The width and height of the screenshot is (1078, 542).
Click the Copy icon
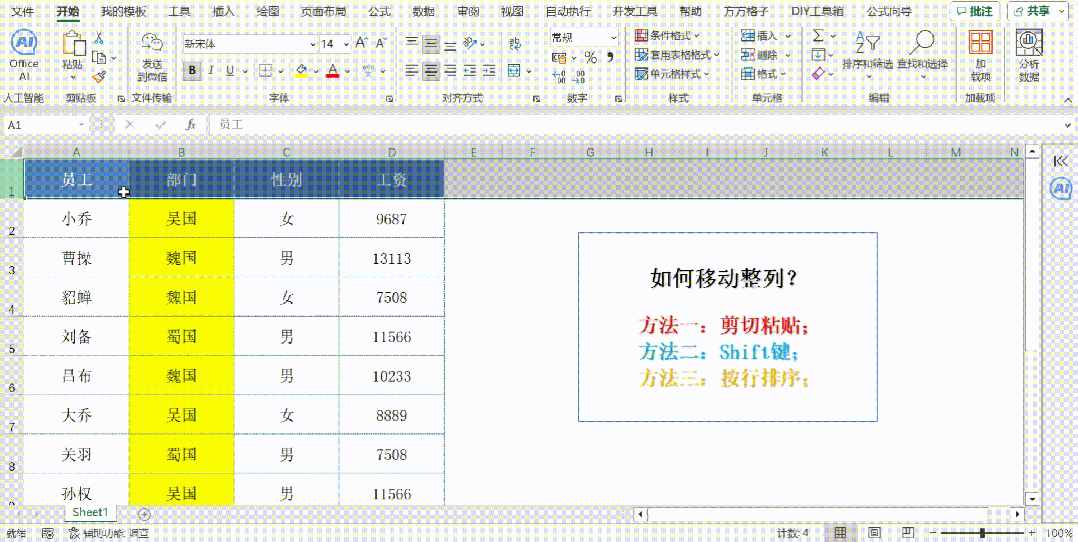pos(99,58)
